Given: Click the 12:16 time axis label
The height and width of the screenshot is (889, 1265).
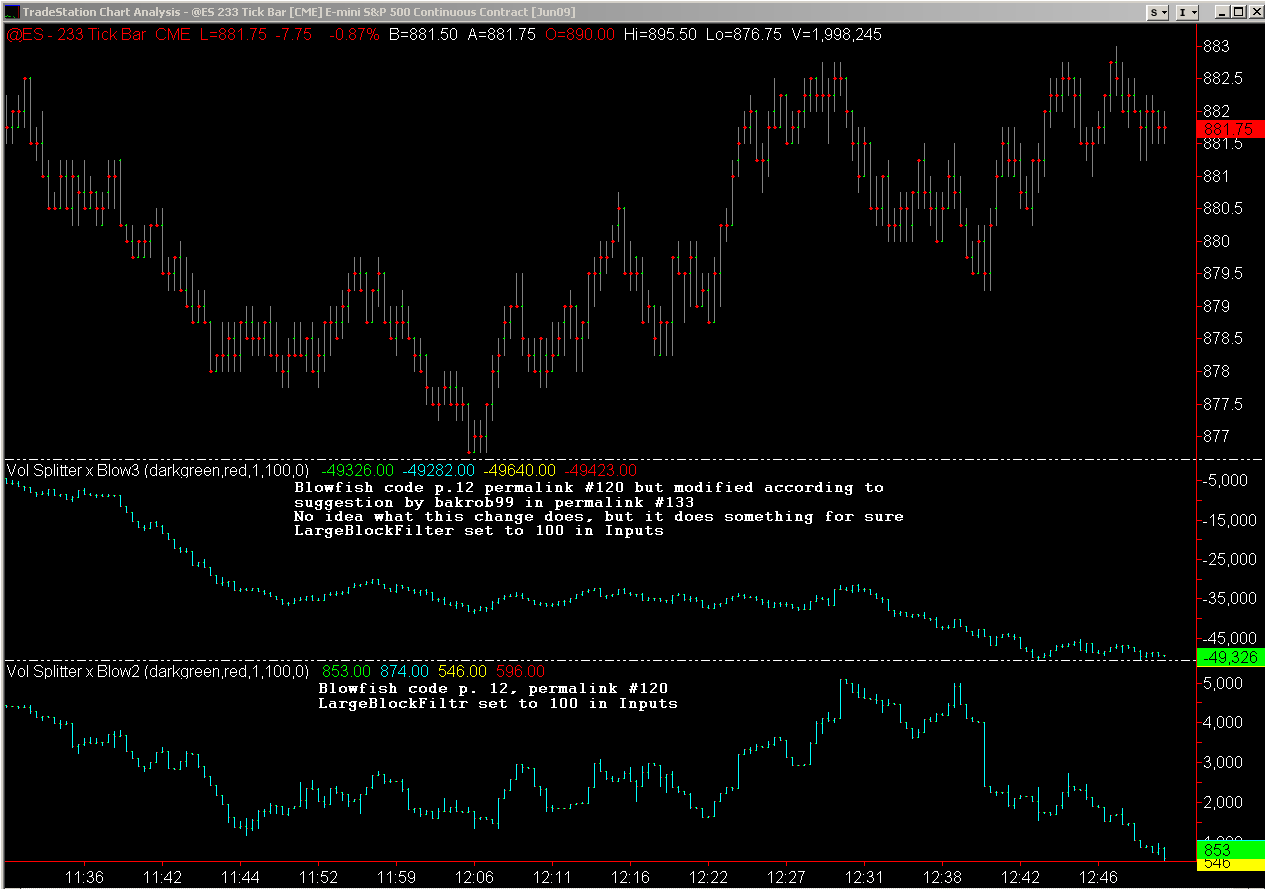Looking at the screenshot, I should pyautogui.click(x=629, y=877).
